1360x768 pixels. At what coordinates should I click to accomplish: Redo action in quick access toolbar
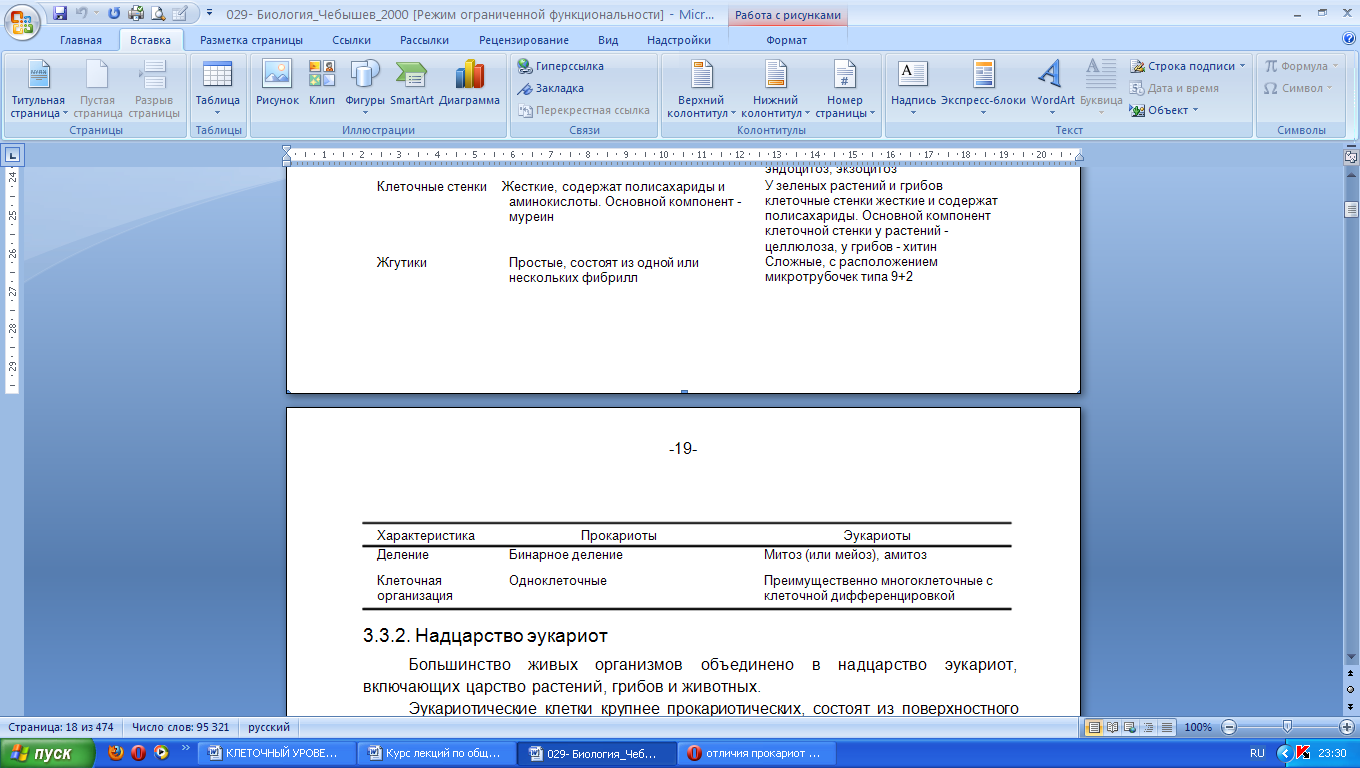click(x=114, y=13)
